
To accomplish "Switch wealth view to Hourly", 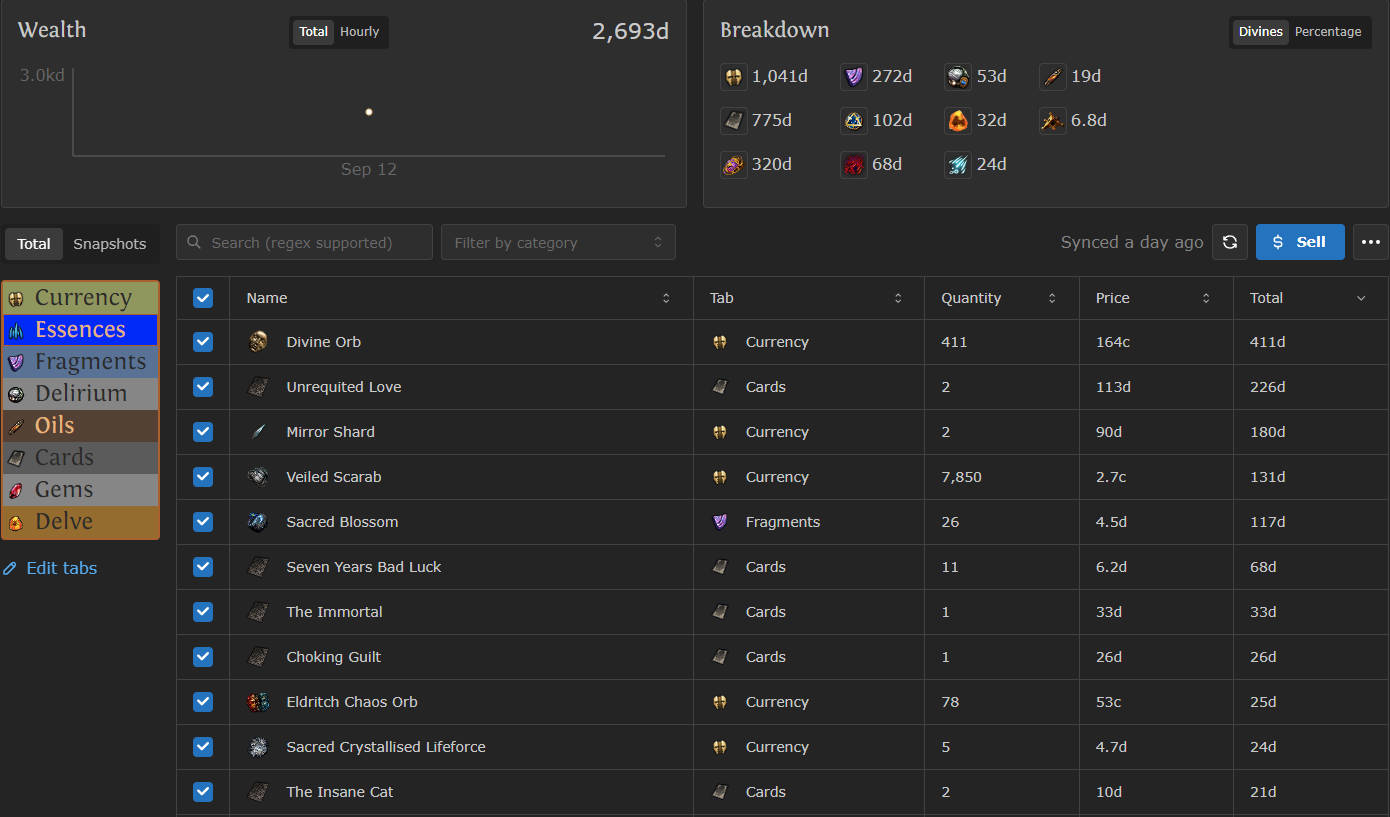I will (359, 32).
